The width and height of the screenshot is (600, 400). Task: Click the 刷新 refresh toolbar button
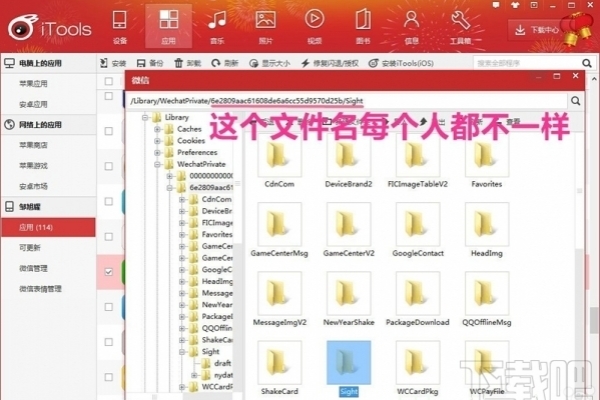point(225,63)
